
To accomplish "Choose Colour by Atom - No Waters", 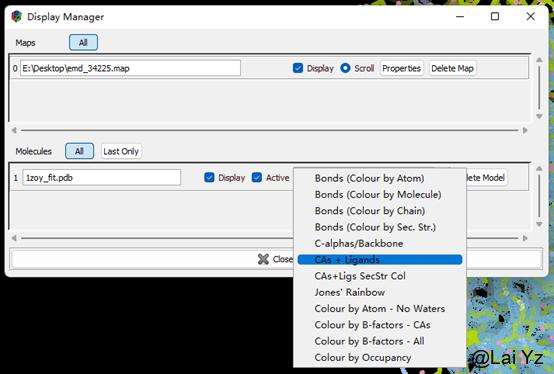I will coord(380,309).
